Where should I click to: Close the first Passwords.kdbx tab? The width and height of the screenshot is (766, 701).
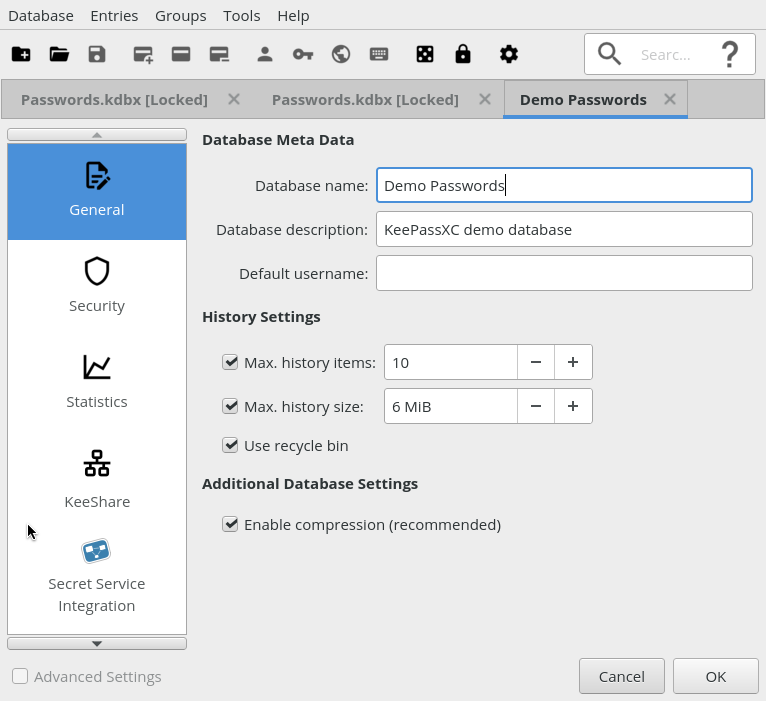point(234,99)
